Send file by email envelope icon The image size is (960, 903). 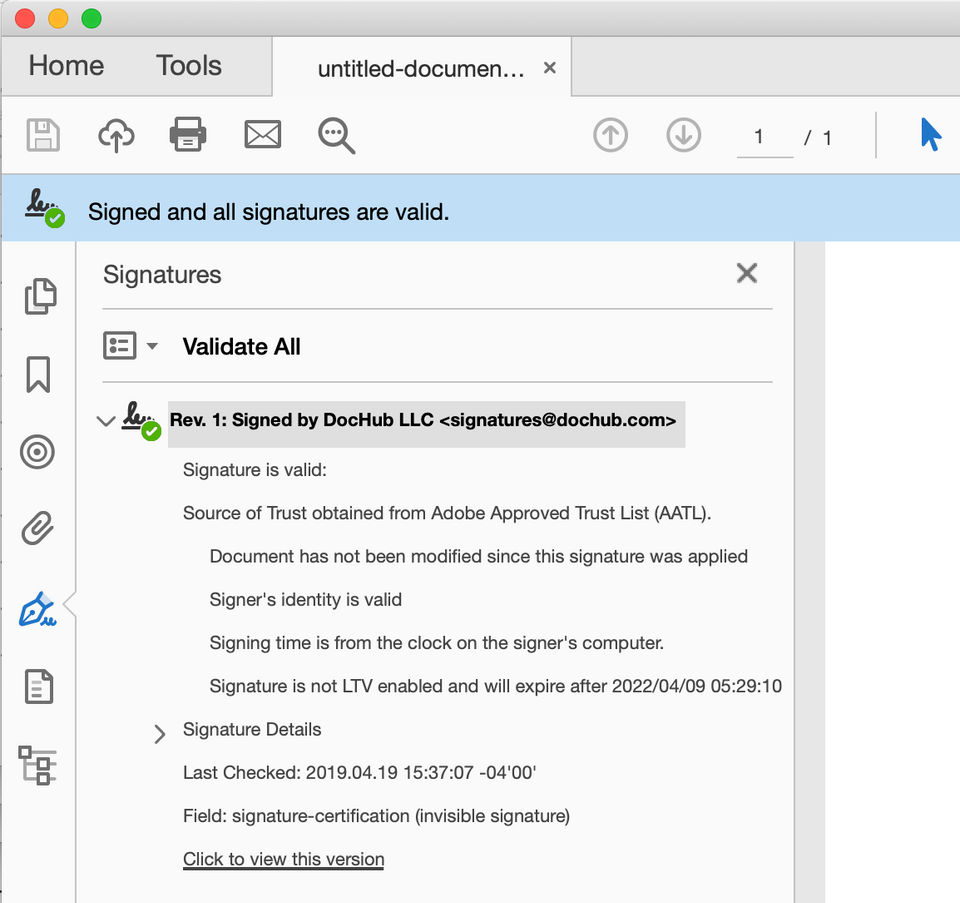tap(262, 135)
